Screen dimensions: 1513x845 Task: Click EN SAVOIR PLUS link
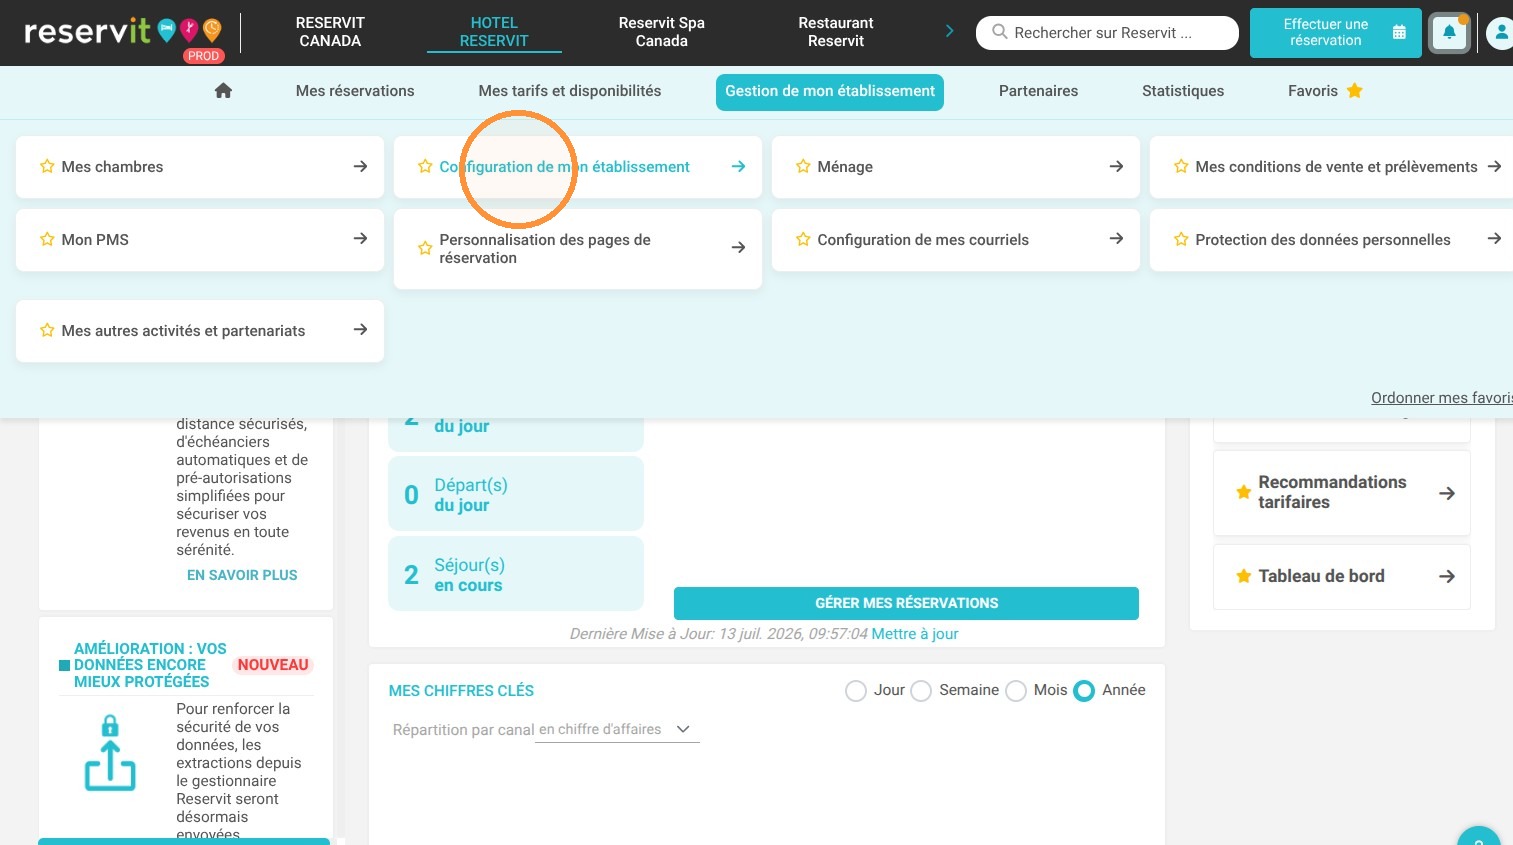click(242, 575)
